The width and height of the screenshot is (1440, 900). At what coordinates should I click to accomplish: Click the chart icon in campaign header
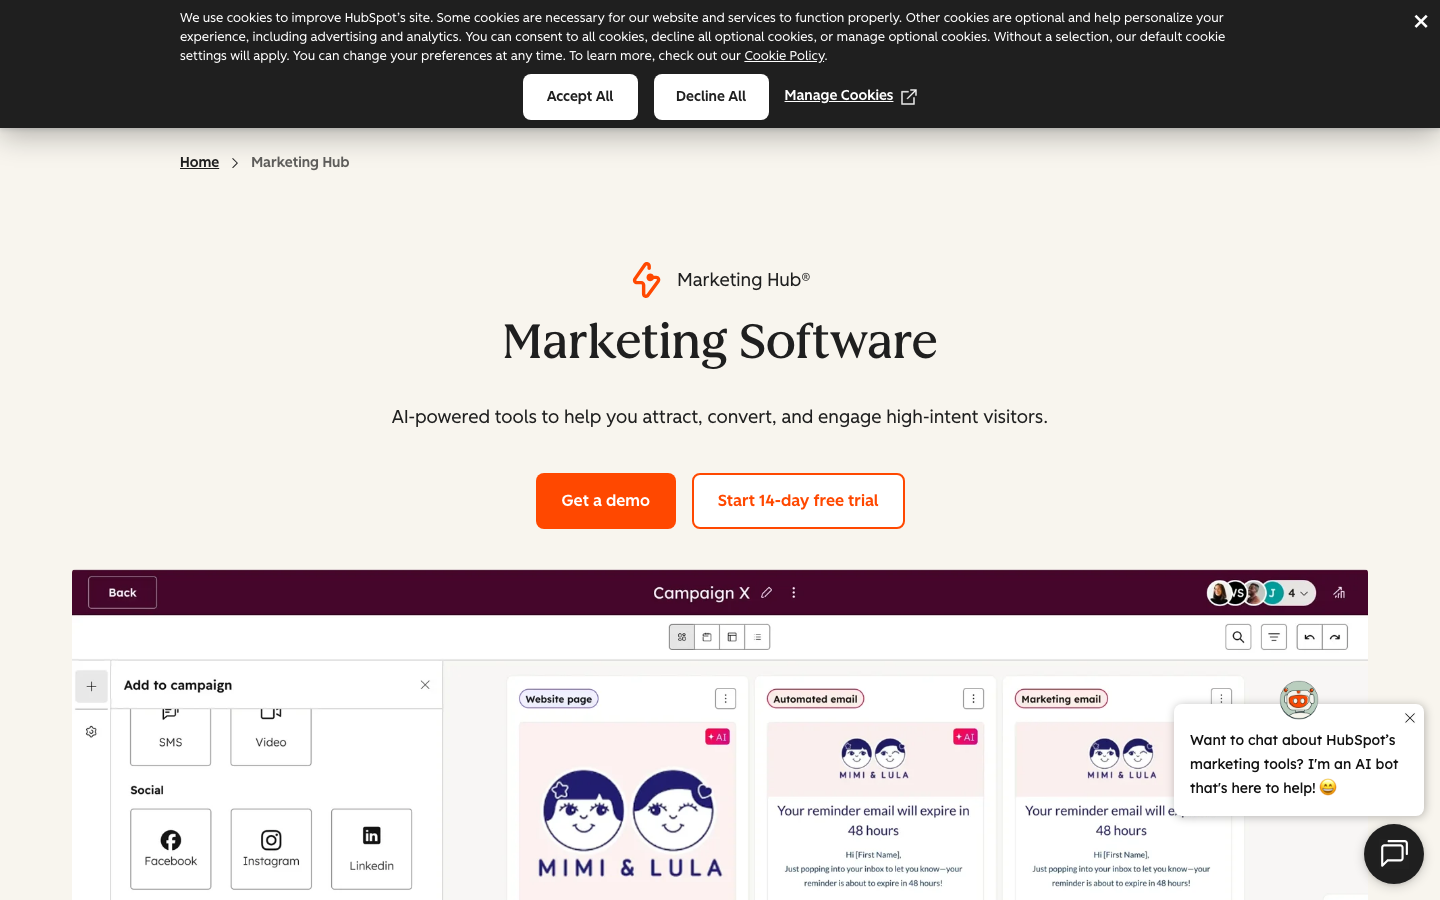pos(1340,593)
